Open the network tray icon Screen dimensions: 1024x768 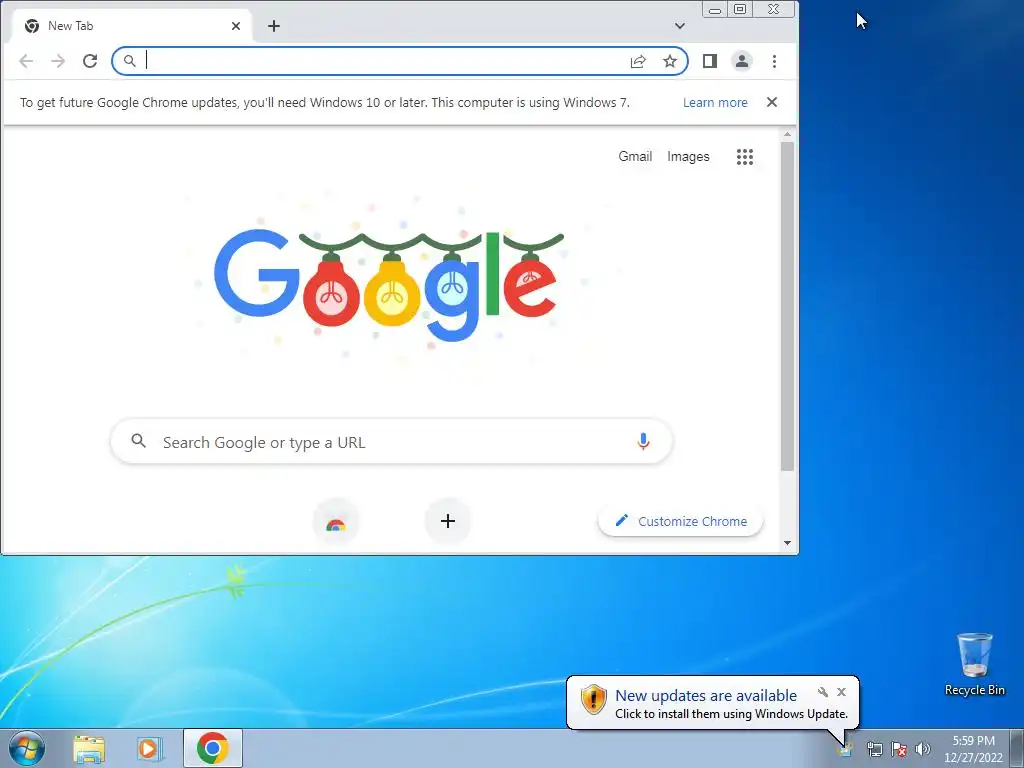(x=874, y=749)
